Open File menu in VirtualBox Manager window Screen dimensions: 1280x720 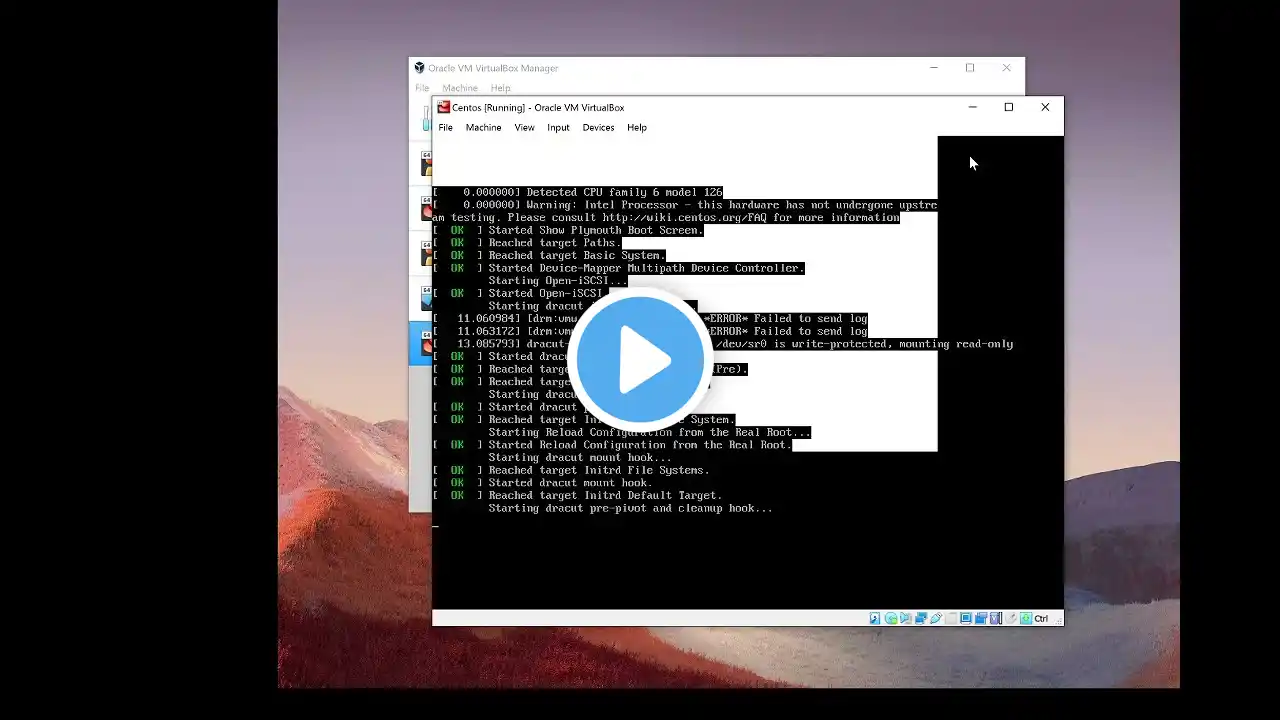[x=422, y=88]
